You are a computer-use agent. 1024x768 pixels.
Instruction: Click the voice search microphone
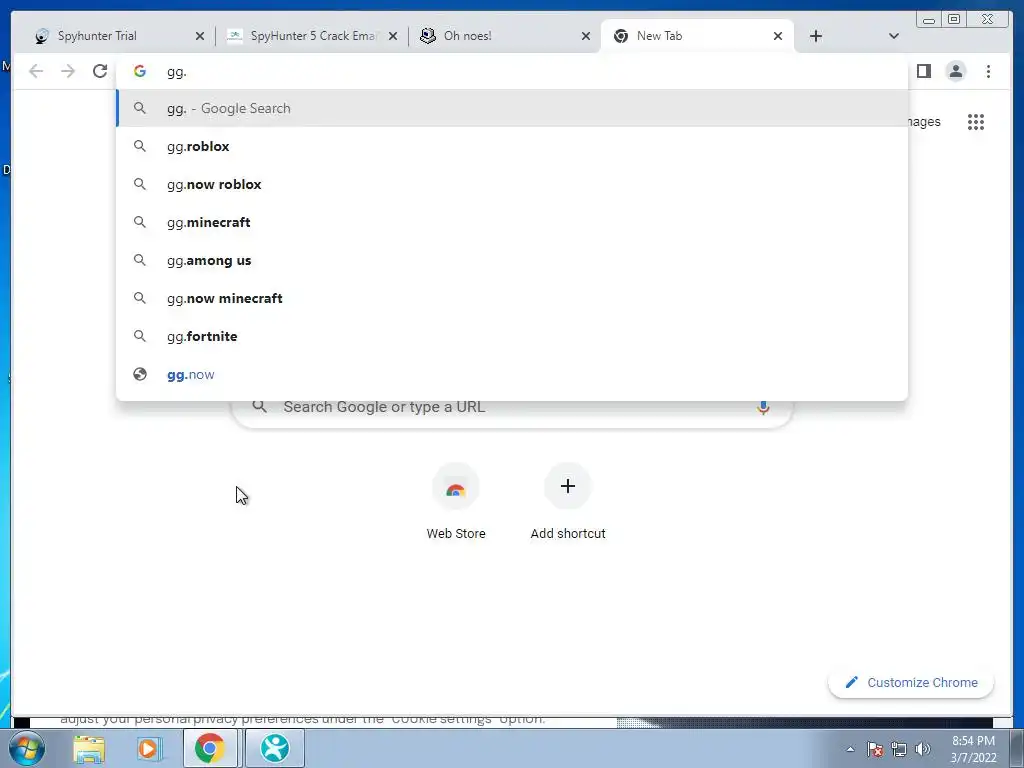click(x=763, y=407)
